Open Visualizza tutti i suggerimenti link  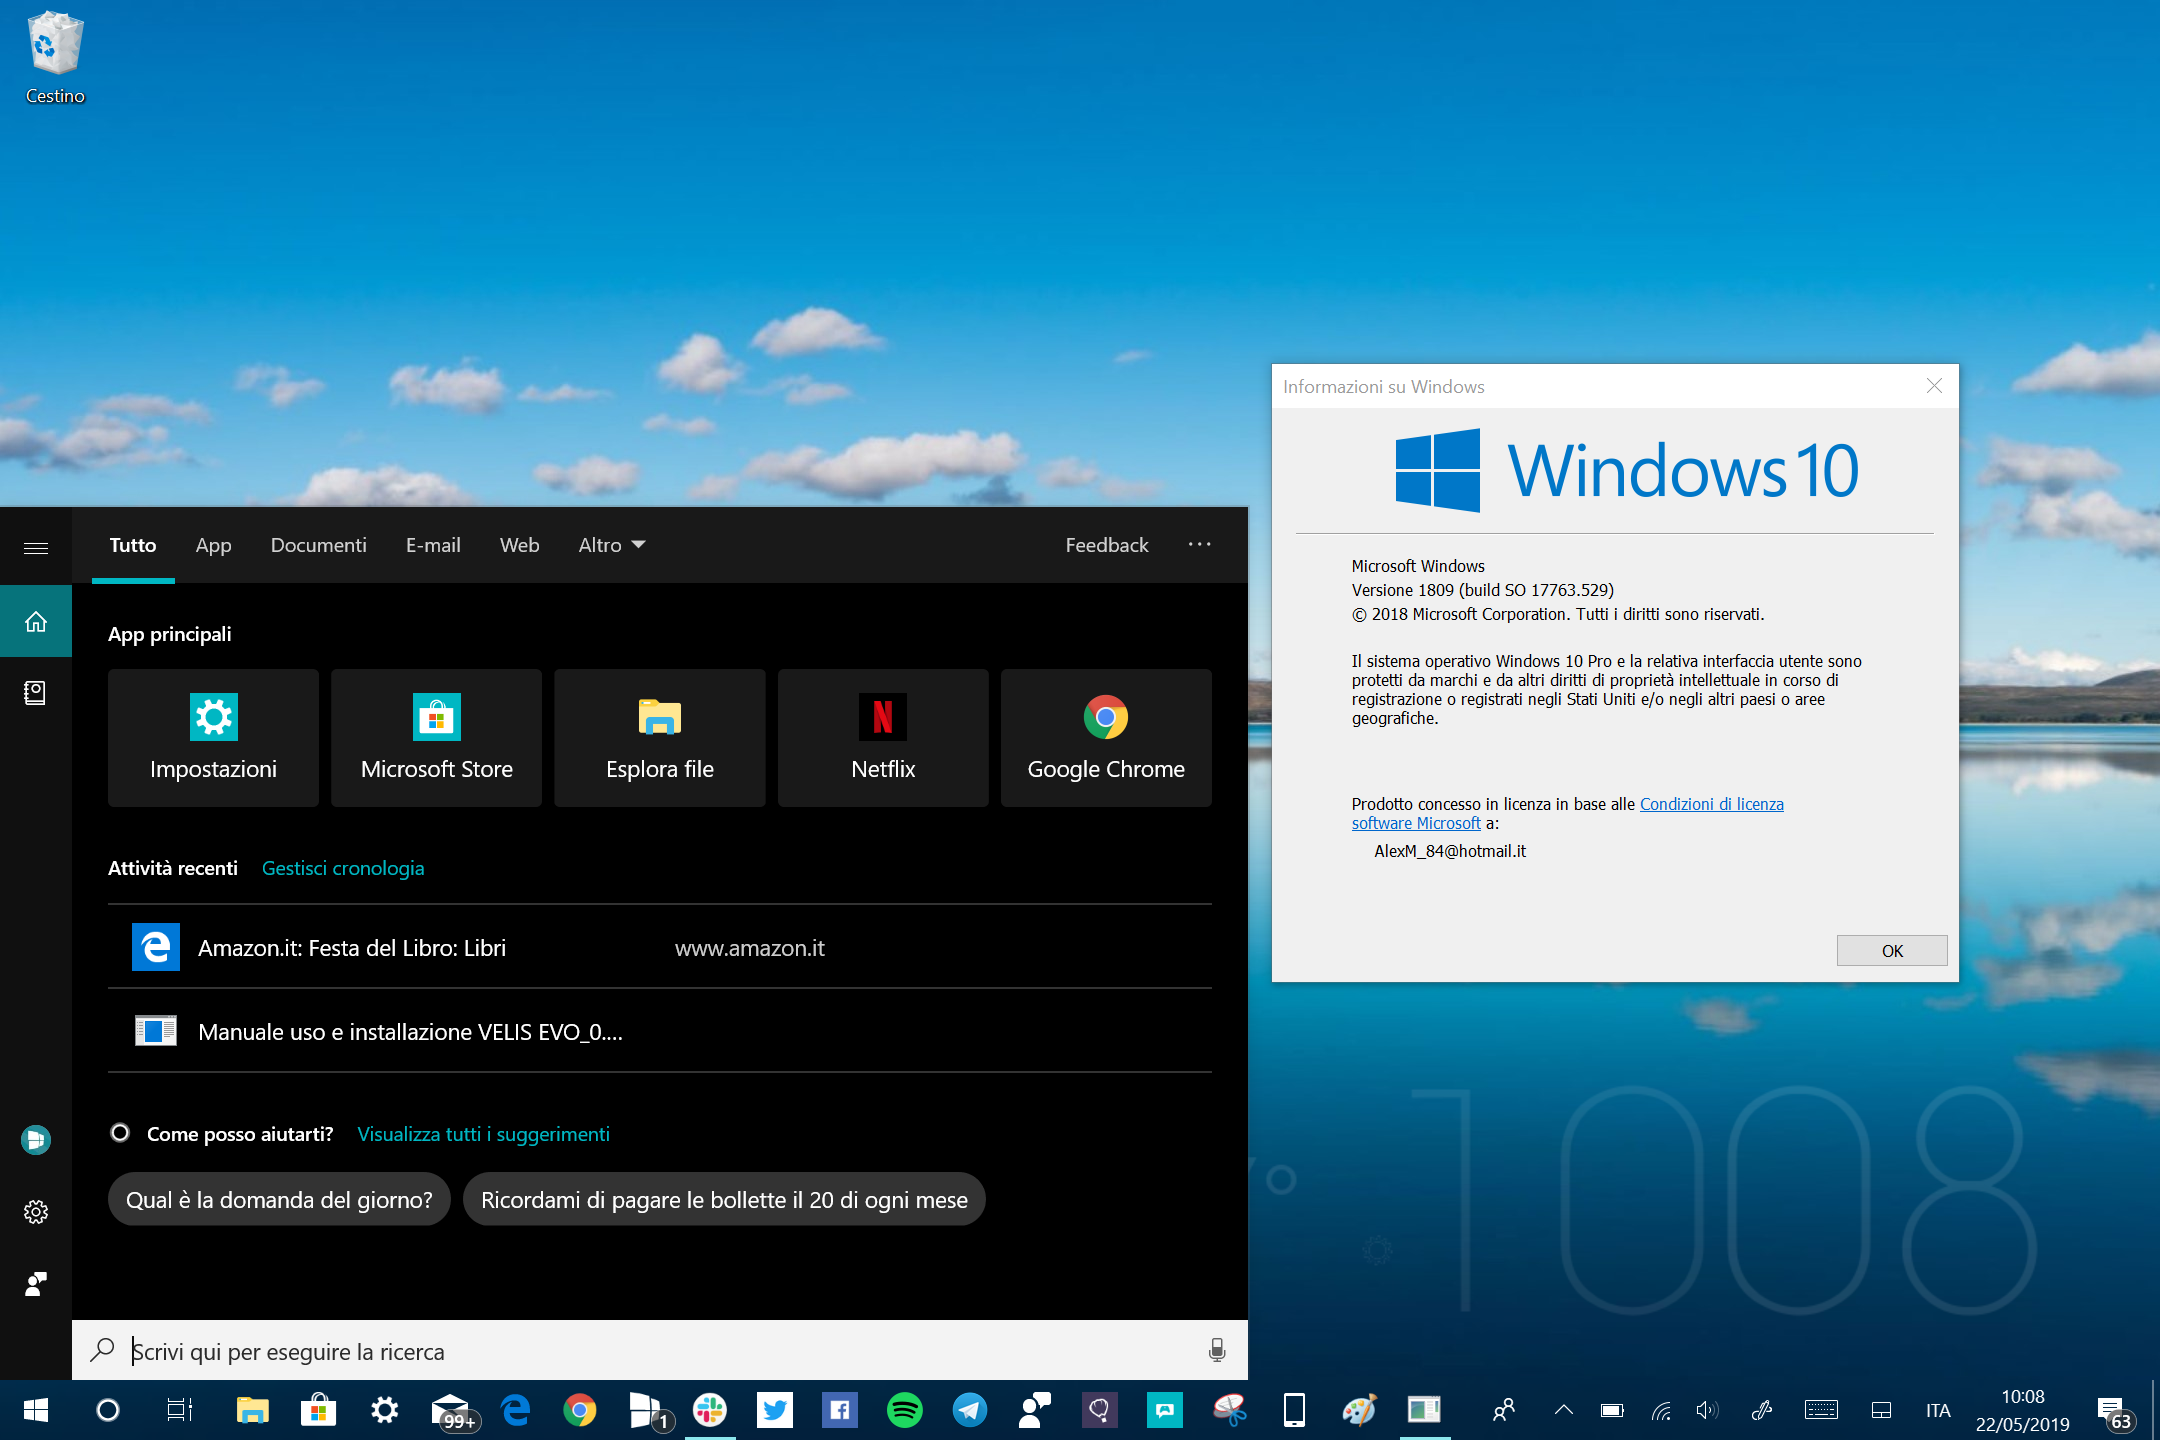(x=483, y=1134)
